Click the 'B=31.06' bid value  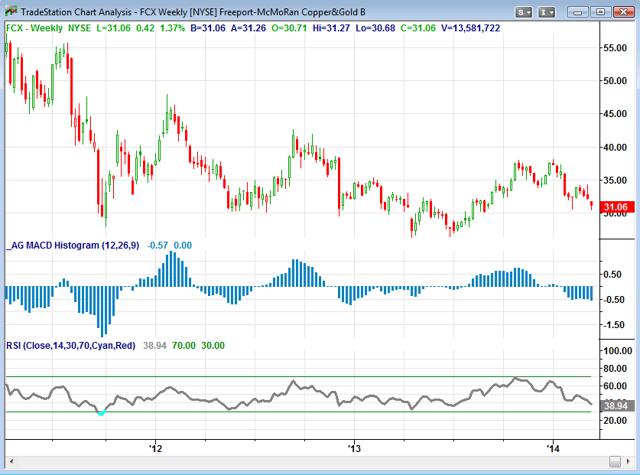[208, 28]
